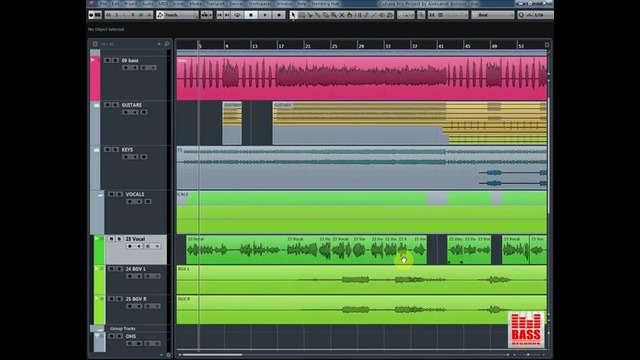This screenshot has height=360, width=640.
Task: Open the File menu
Action: [x=103, y=4]
